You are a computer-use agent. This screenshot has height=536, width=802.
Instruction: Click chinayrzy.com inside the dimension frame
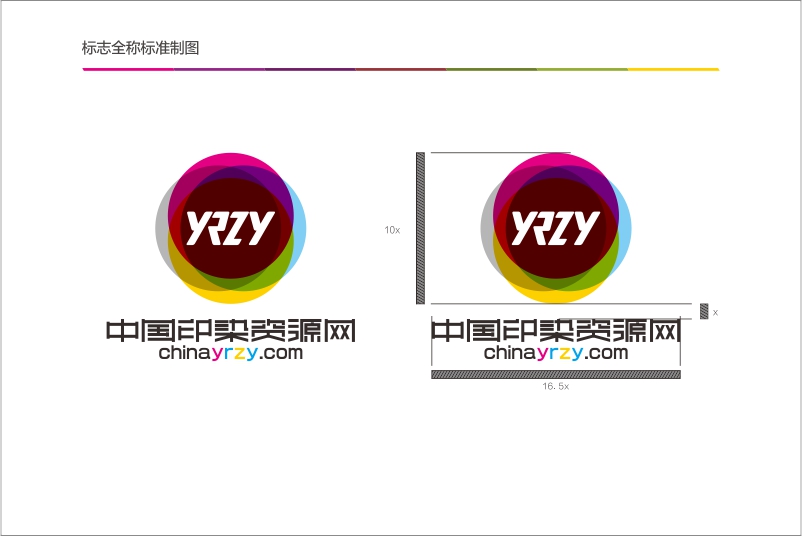click(556, 353)
